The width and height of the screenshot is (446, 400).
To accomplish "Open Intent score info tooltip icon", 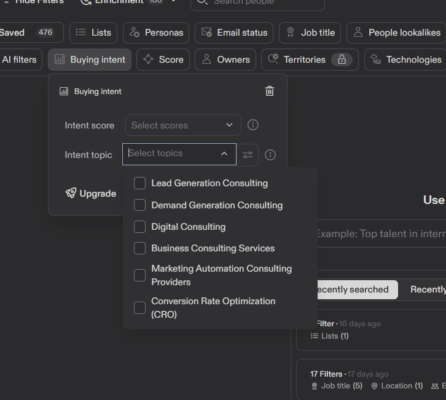I will point(253,125).
